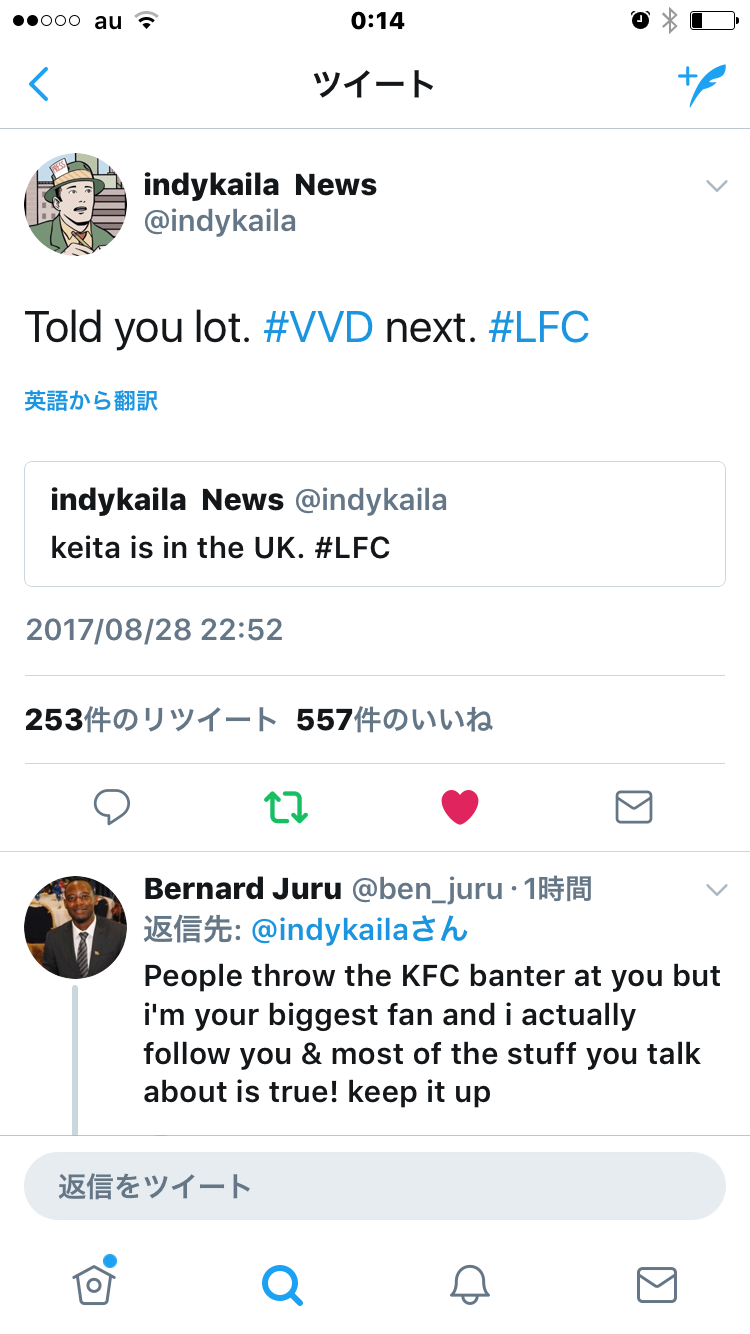Tap the back arrow icon

click(39, 85)
